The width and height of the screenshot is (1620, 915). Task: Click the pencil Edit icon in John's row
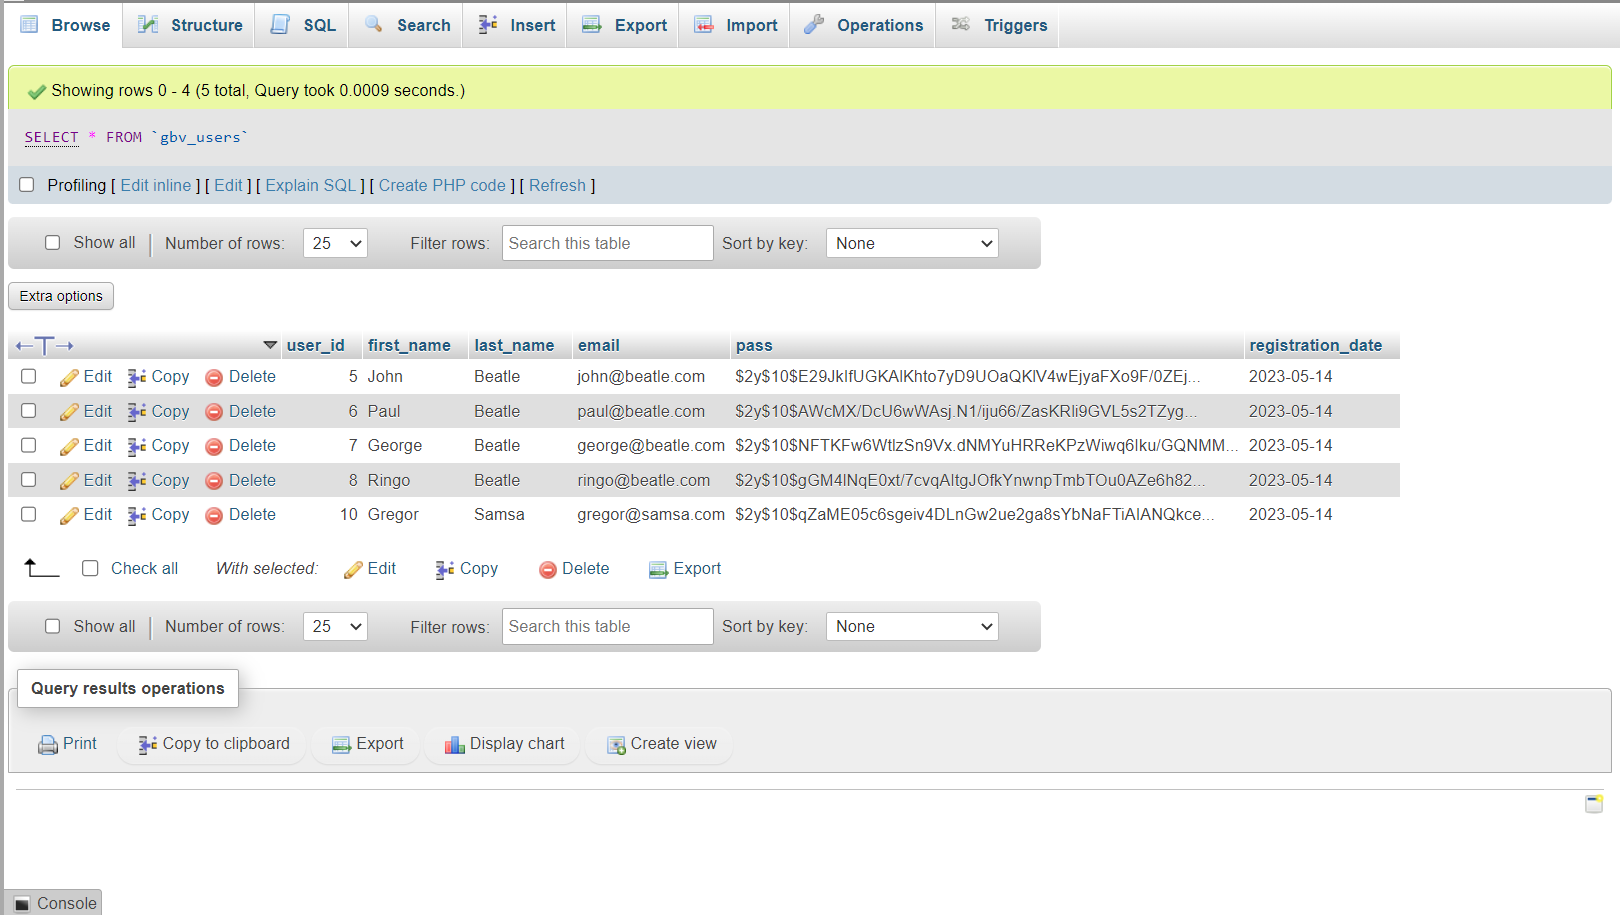tap(69, 378)
